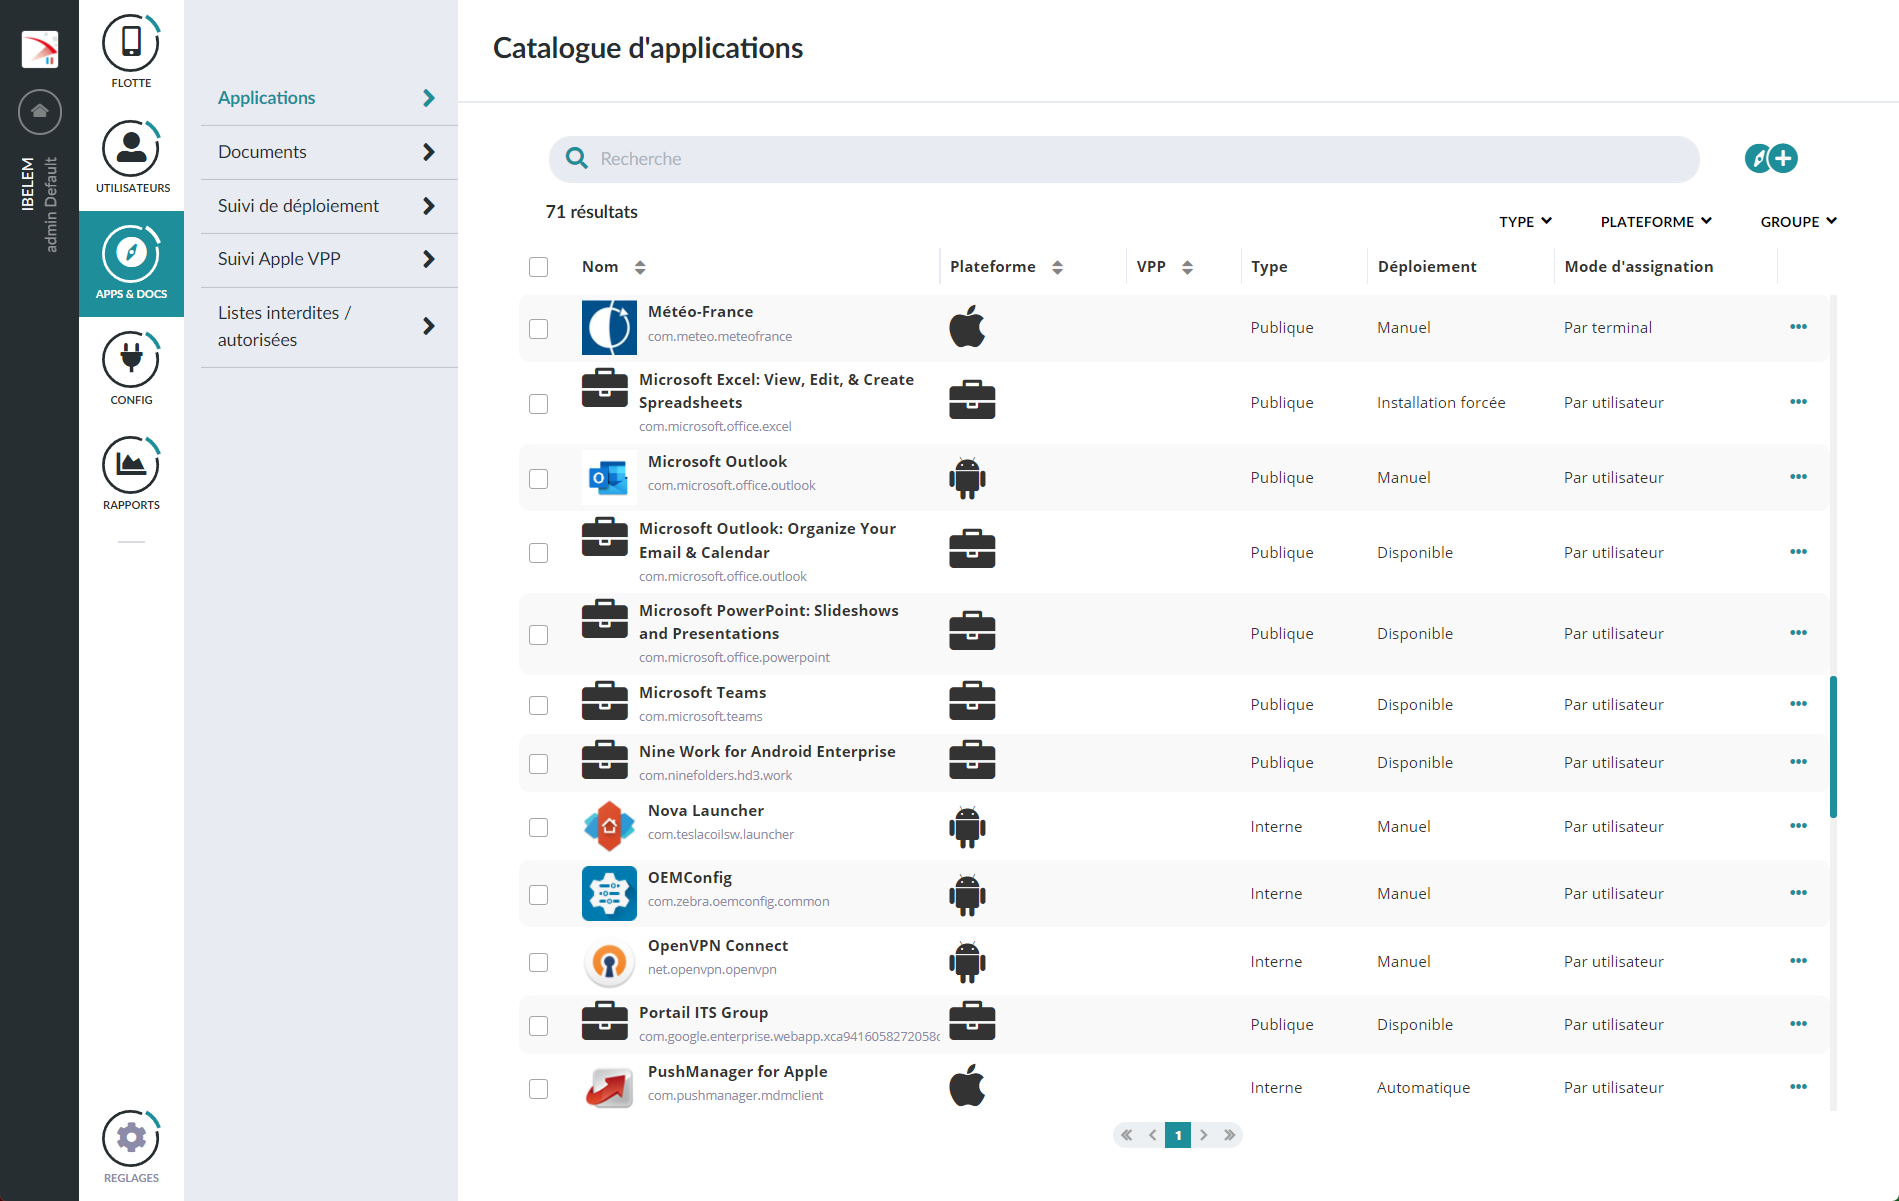The image size is (1899, 1201).
Task: Click the red logo in top corner
Action: pyautogui.click(x=40, y=49)
